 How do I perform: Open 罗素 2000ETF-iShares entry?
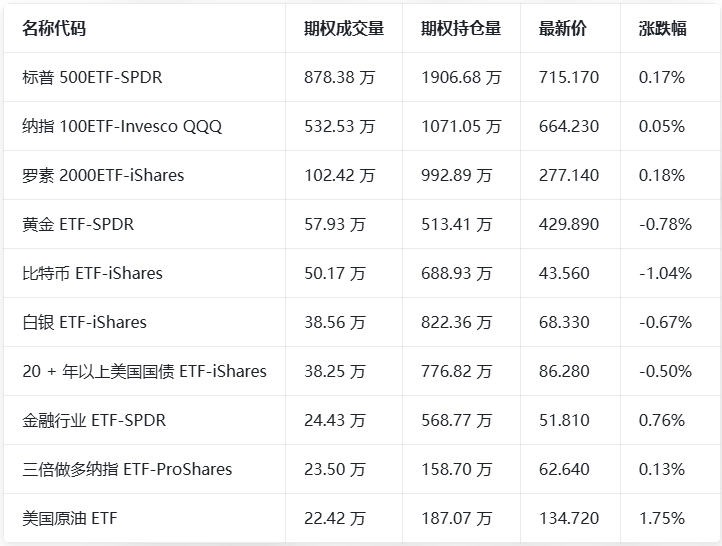point(103,175)
